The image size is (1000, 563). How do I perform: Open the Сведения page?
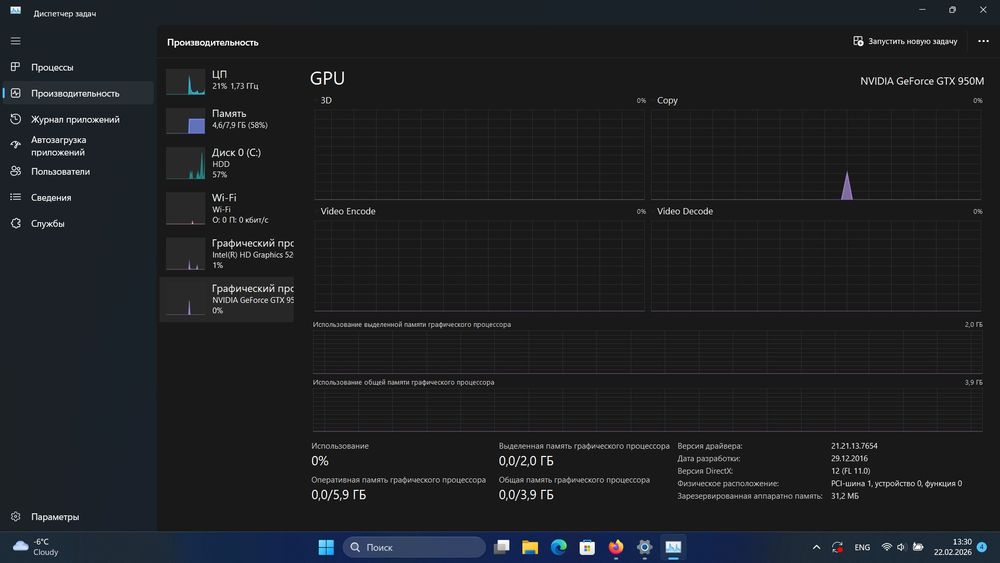pyautogui.click(x=78, y=198)
